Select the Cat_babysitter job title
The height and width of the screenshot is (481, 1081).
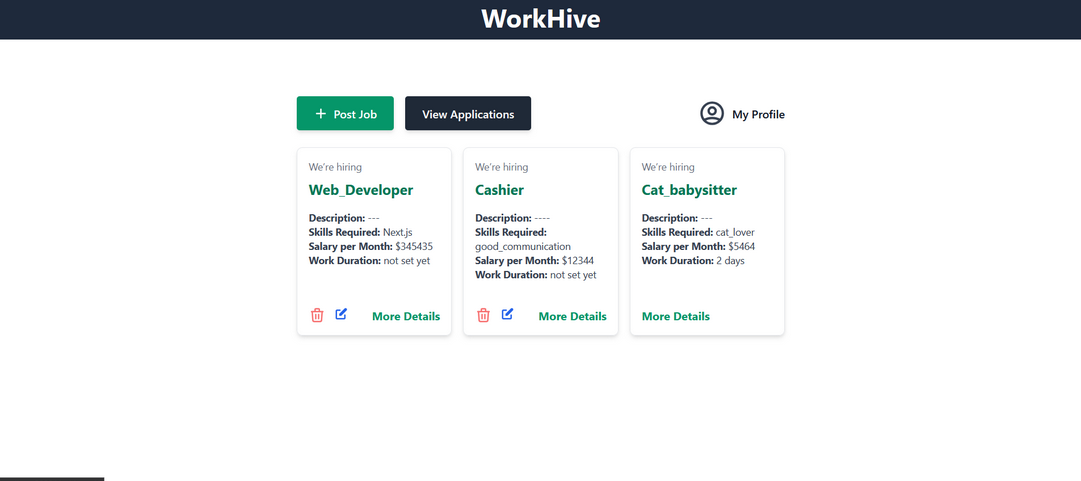[x=689, y=190]
